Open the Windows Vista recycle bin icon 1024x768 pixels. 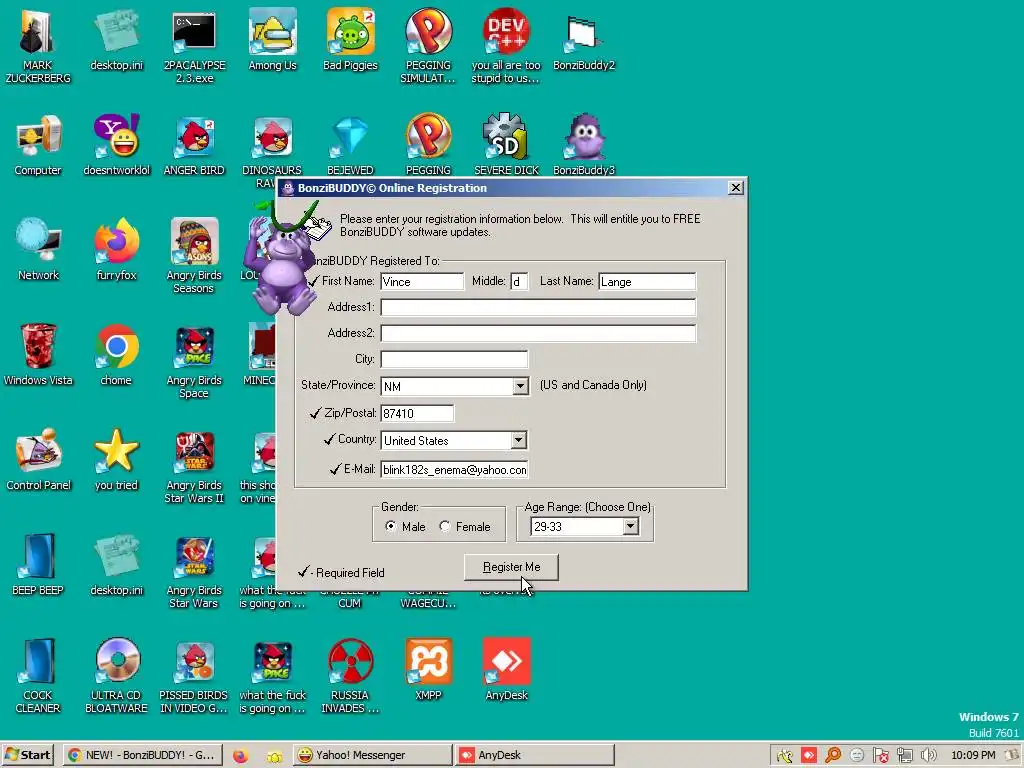[38, 354]
